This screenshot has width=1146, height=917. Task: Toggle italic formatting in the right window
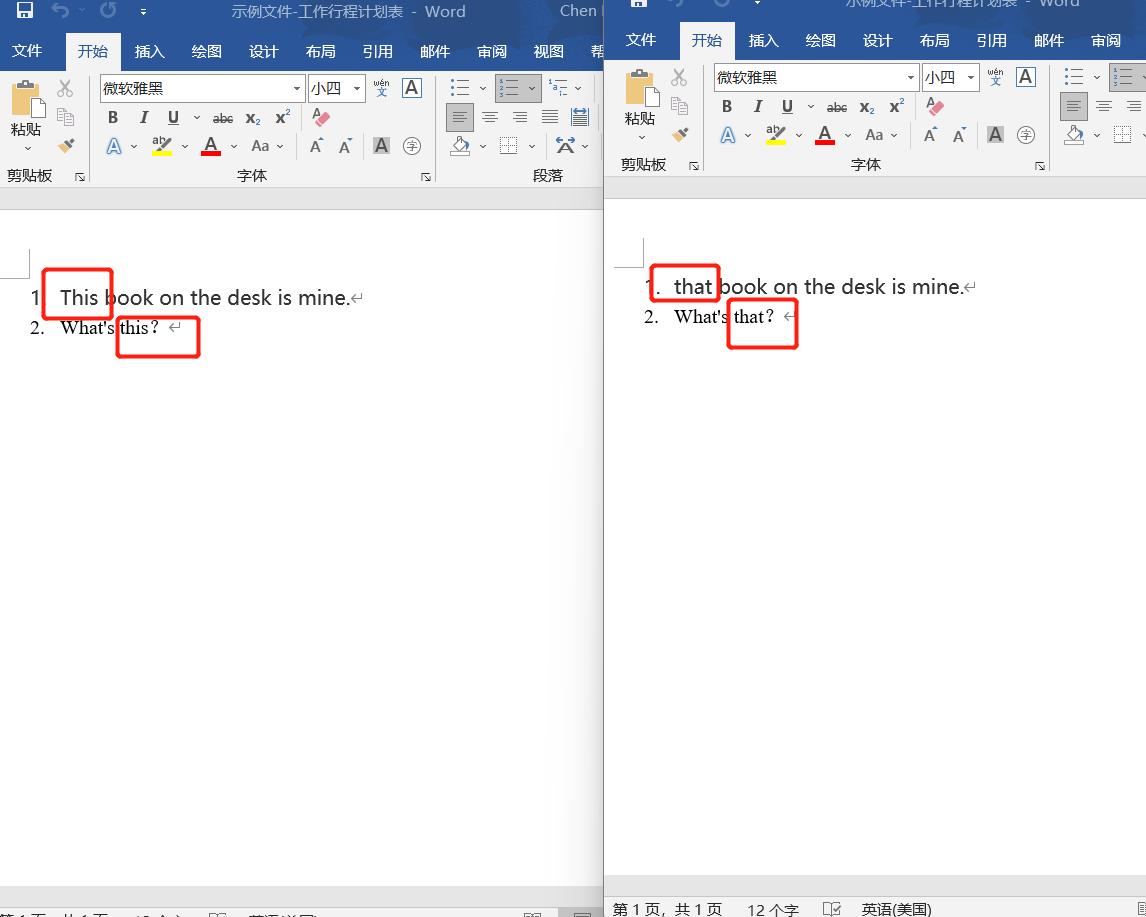coord(757,107)
